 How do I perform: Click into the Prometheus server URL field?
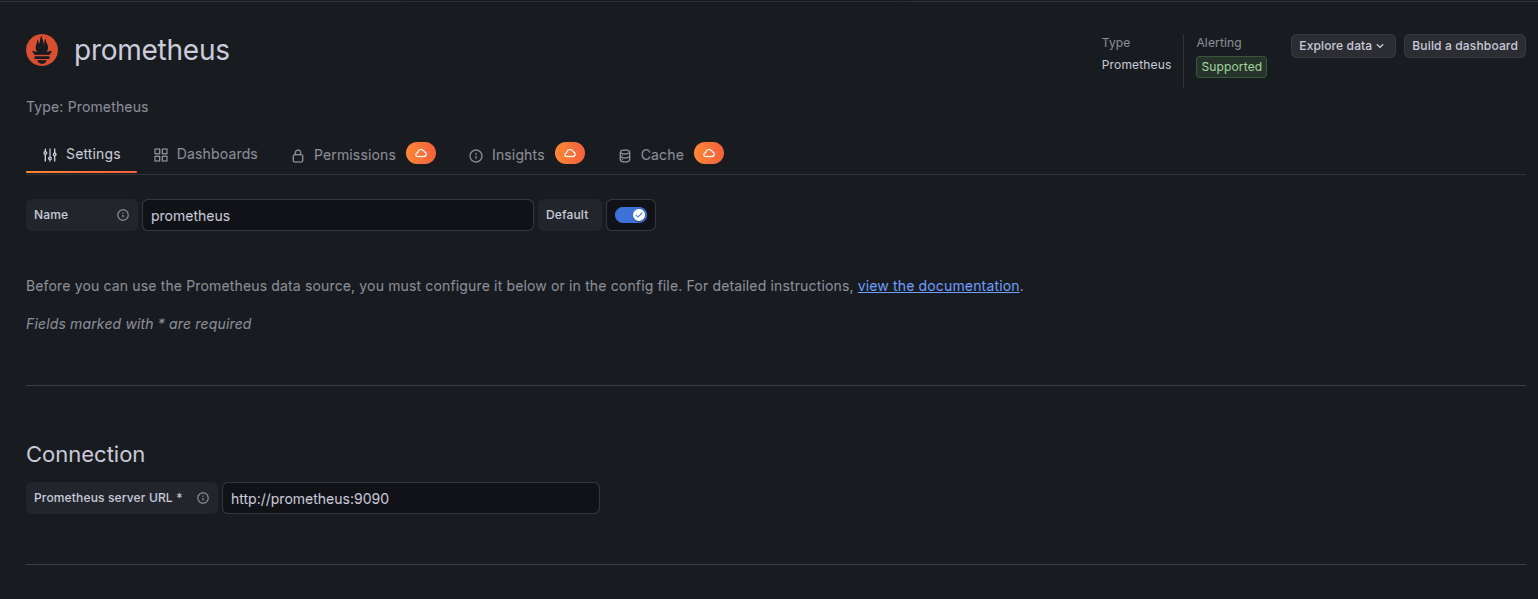click(x=410, y=498)
